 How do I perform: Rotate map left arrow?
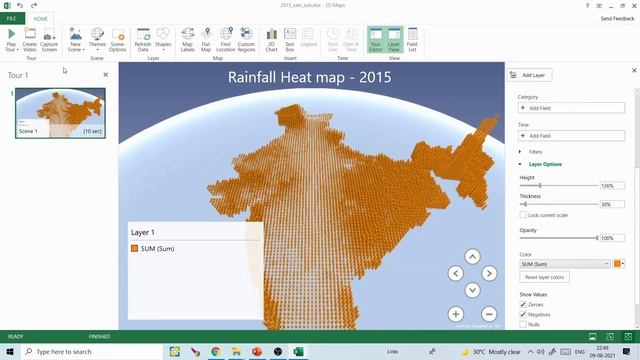coord(456,273)
